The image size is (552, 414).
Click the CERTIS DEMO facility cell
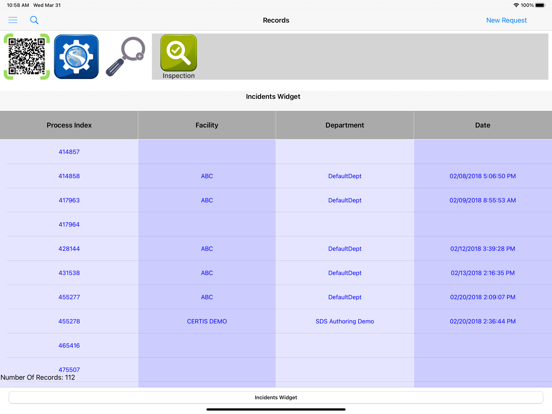(207, 321)
